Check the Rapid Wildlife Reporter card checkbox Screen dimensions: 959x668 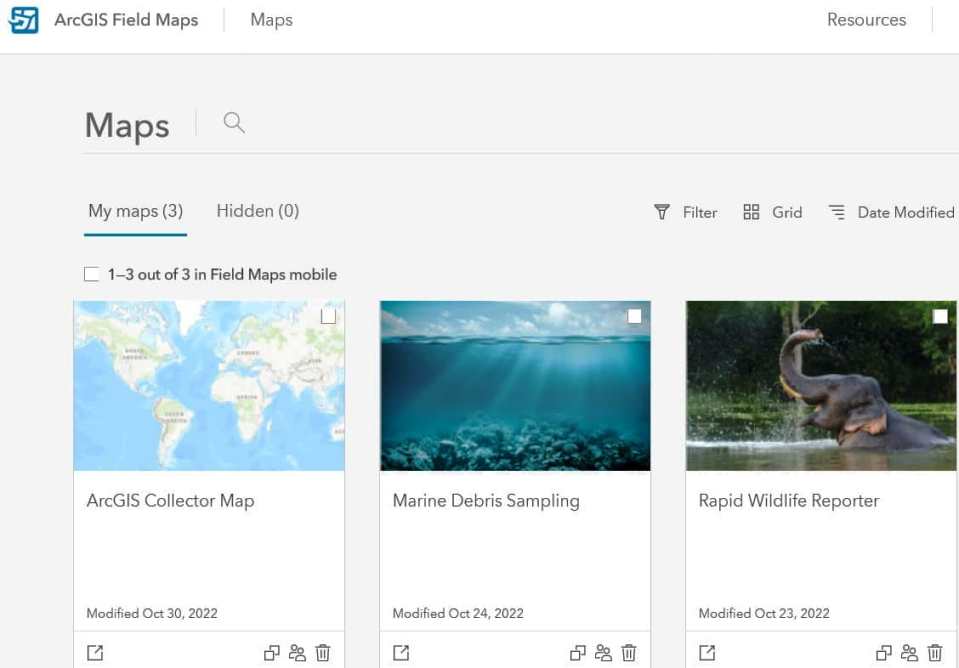940,316
